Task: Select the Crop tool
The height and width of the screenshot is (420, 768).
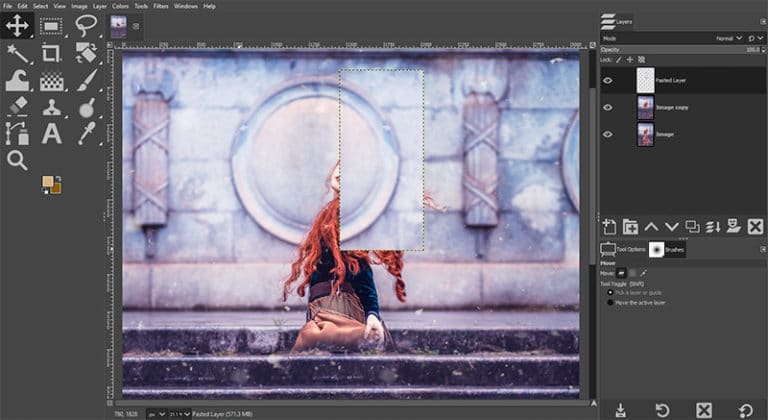Action: coord(51,53)
